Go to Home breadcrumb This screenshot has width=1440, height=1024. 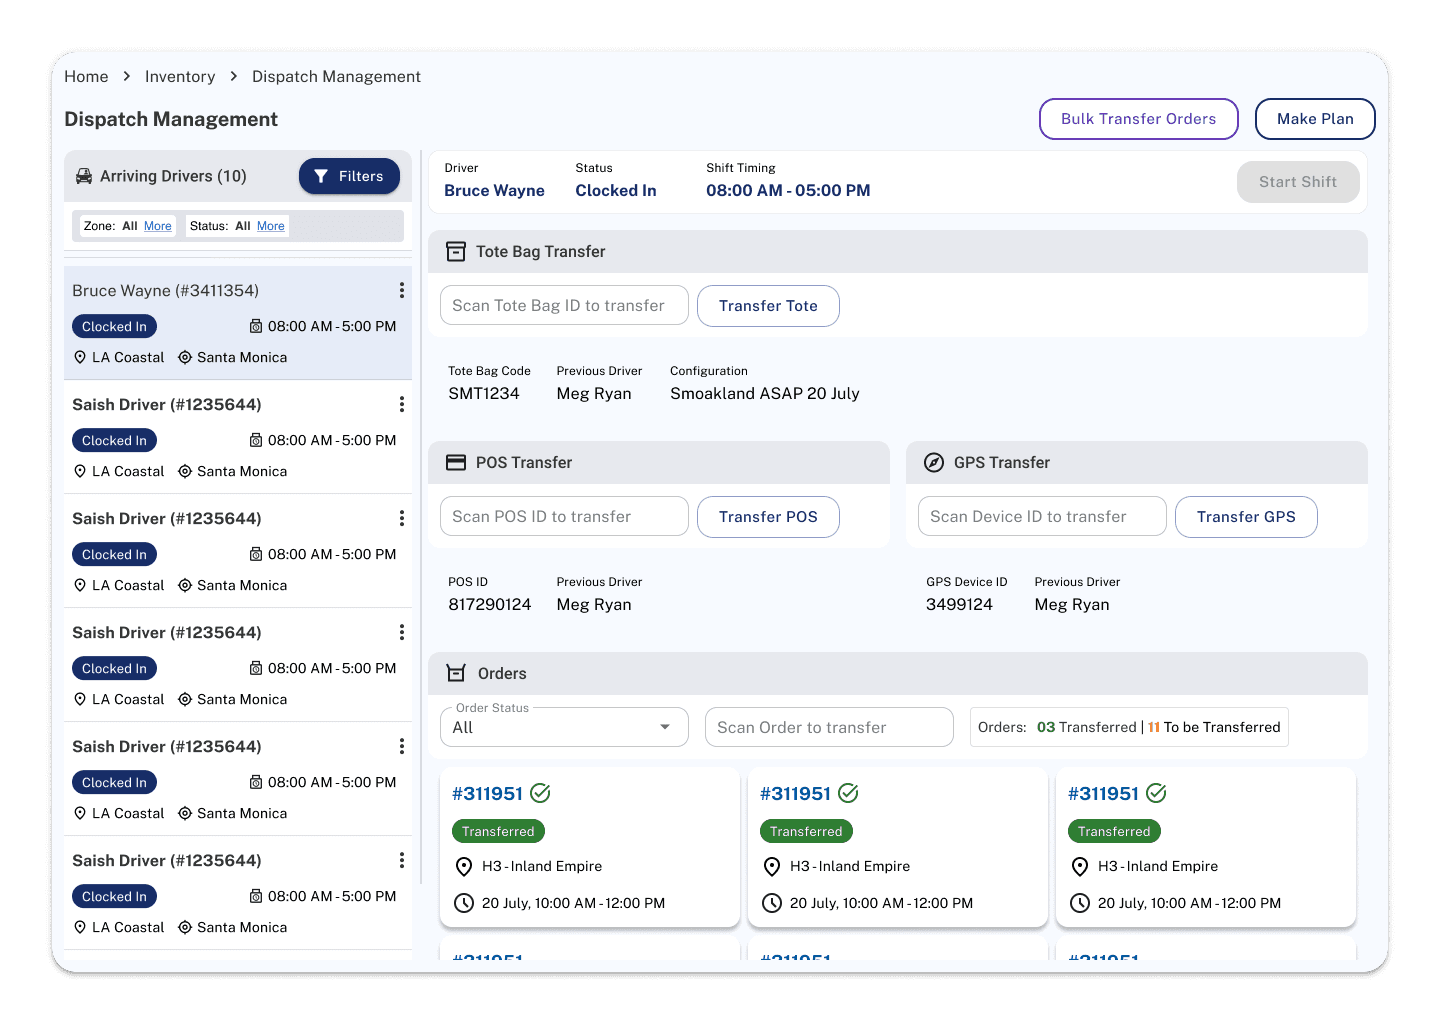(86, 76)
